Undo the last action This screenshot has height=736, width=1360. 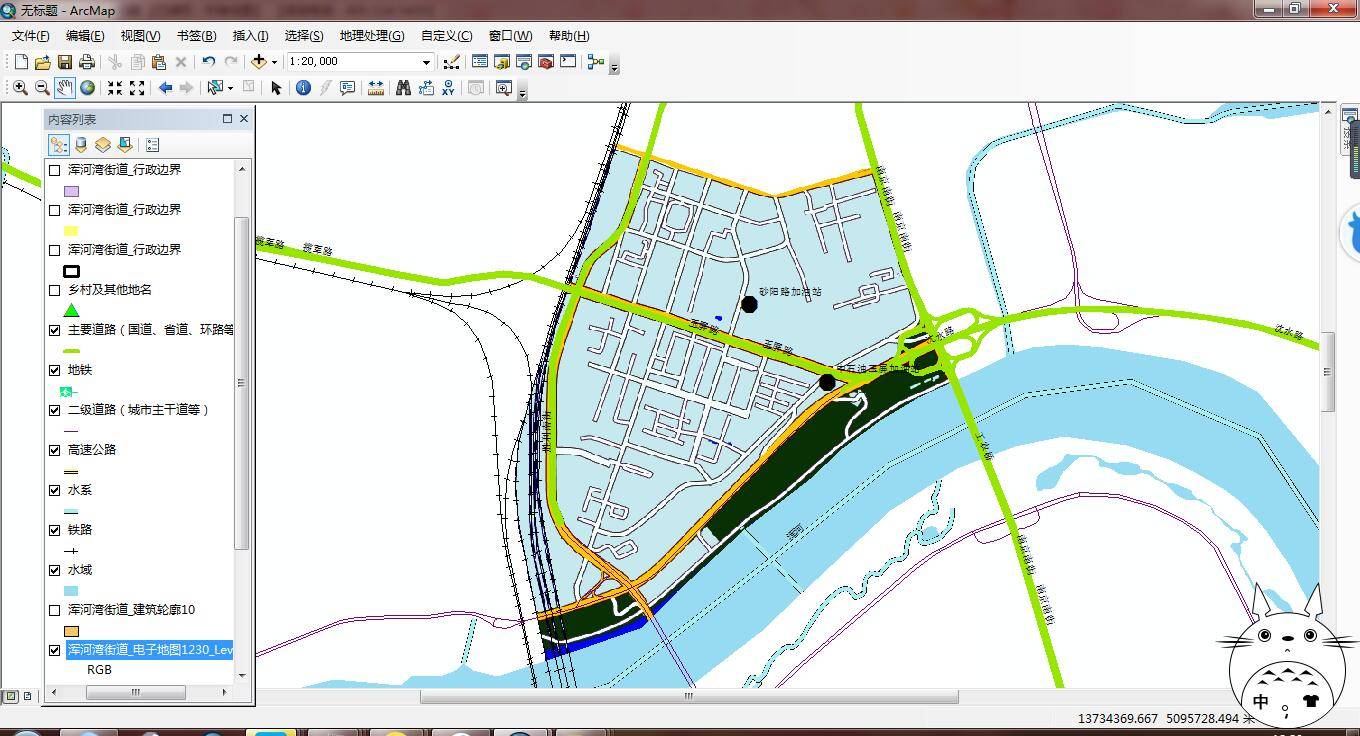208,62
